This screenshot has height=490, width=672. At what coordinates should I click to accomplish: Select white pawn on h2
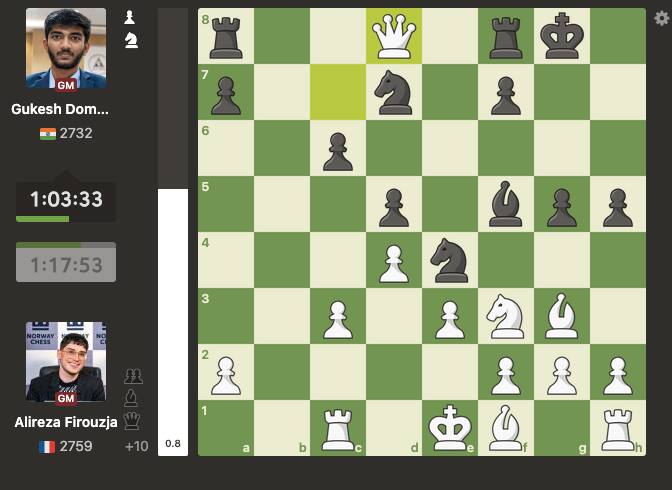pyautogui.click(x=618, y=376)
